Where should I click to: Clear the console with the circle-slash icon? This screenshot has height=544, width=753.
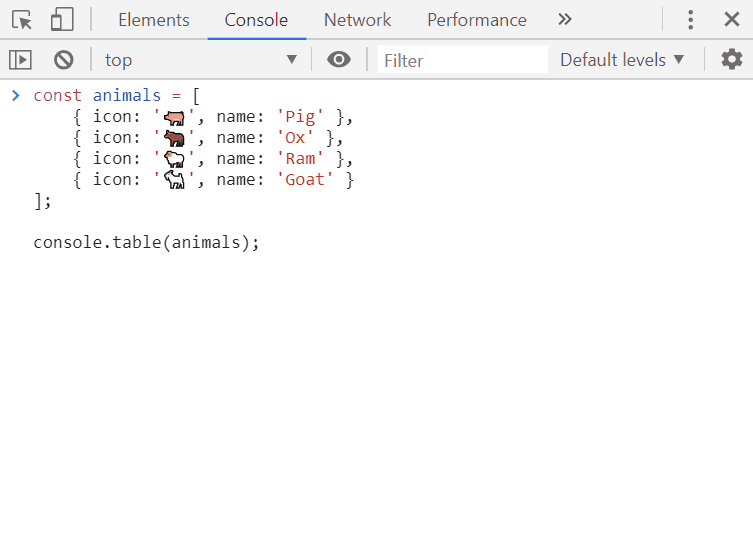point(63,60)
